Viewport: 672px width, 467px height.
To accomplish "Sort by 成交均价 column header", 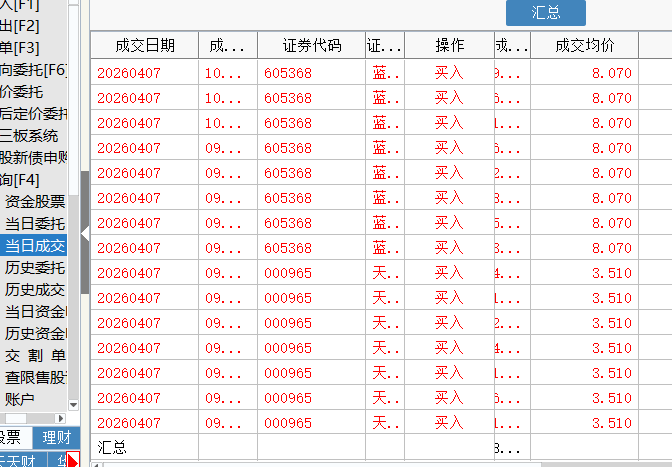I will coord(585,45).
